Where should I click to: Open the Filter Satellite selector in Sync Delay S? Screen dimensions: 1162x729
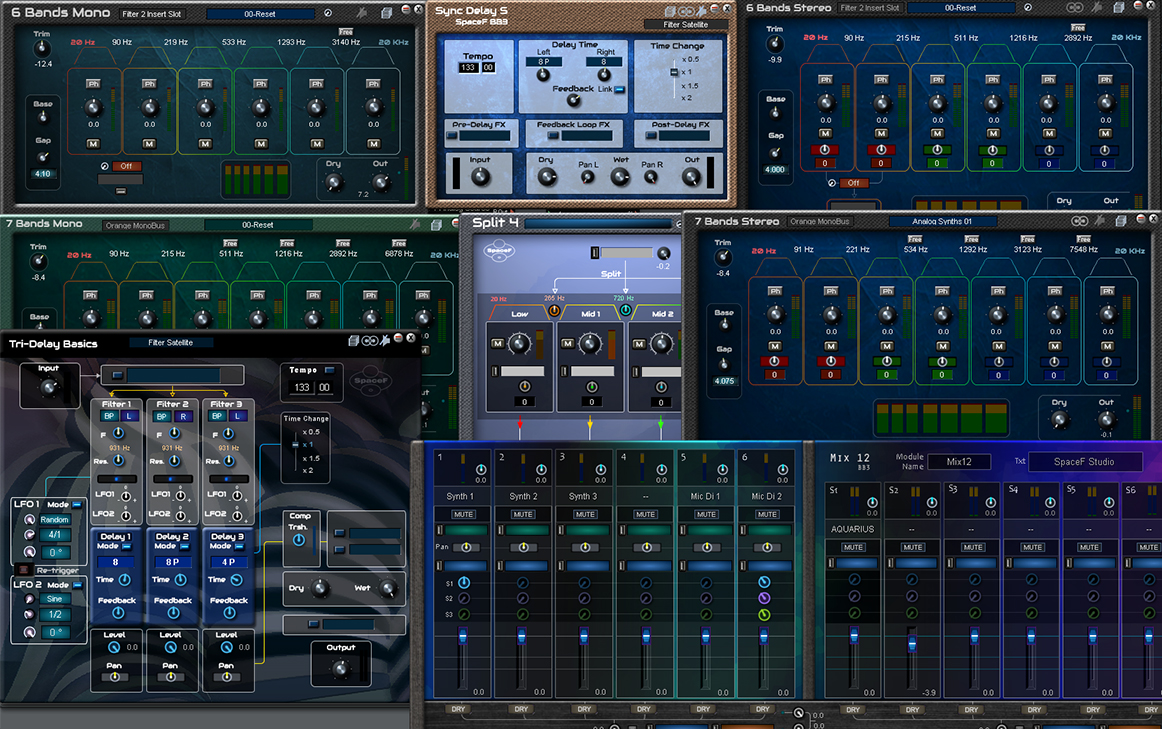point(685,24)
